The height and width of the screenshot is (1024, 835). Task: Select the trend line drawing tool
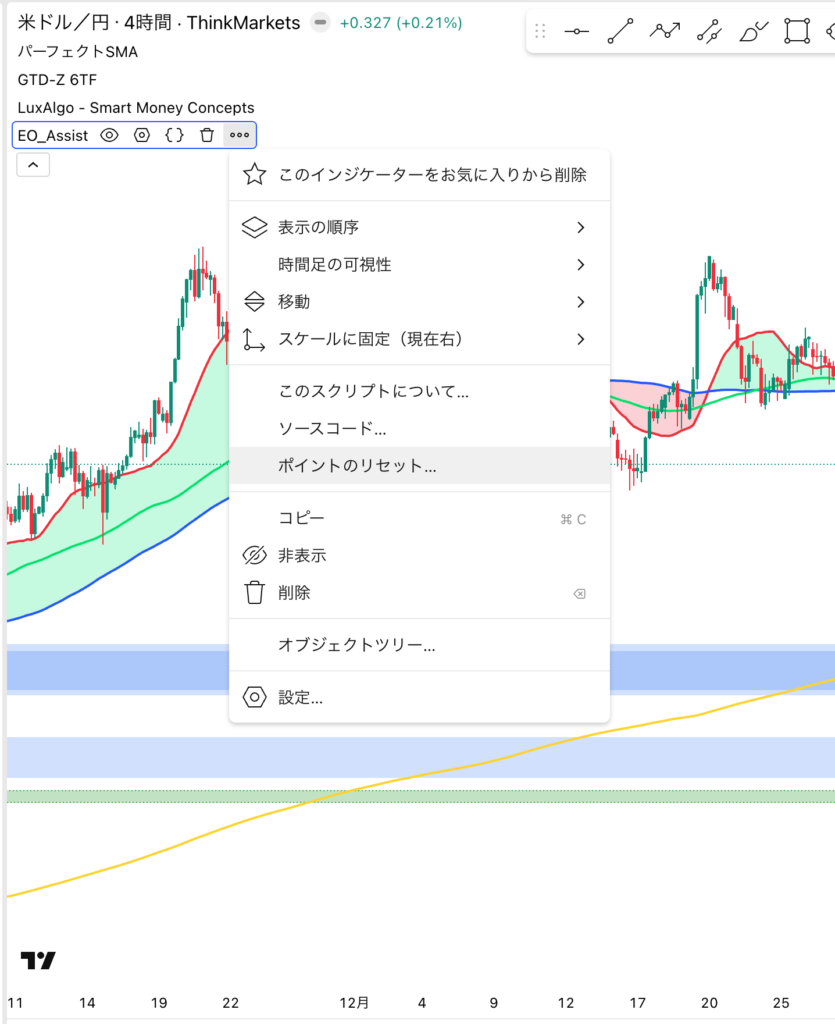tap(620, 31)
